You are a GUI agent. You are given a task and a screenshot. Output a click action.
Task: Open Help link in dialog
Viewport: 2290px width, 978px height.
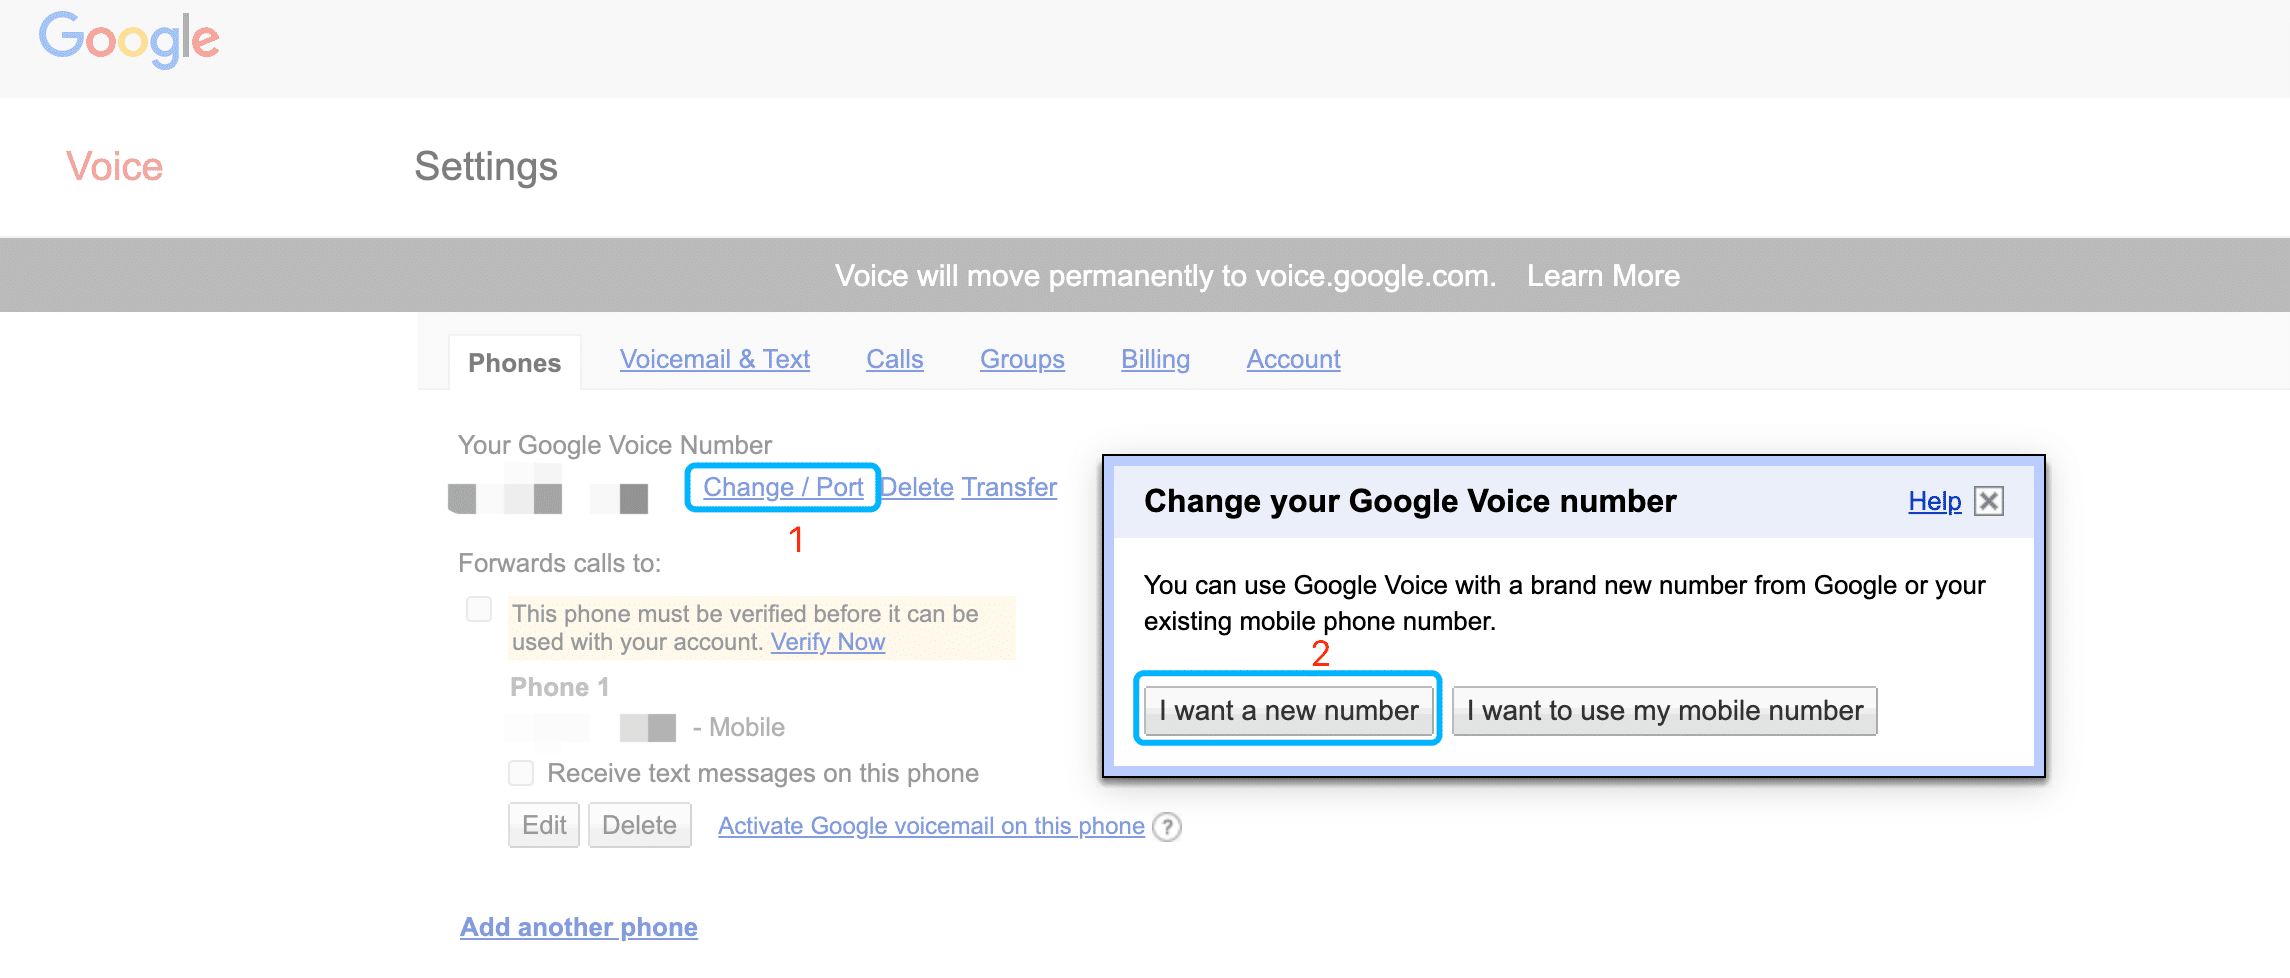1934,501
